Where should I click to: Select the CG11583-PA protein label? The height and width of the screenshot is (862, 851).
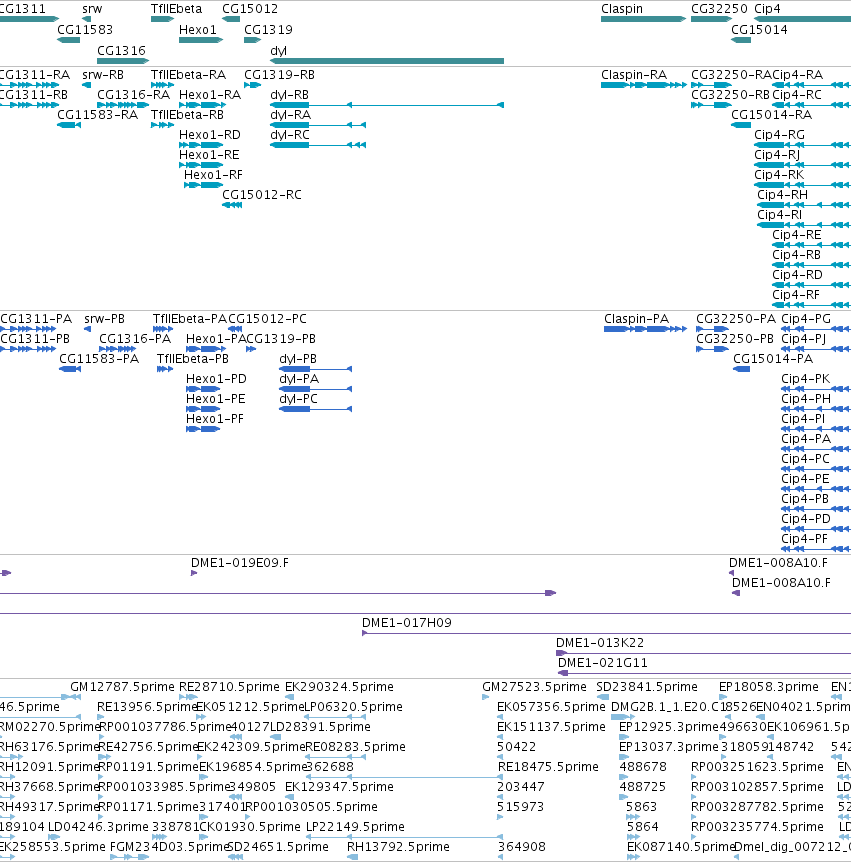tap(99, 359)
